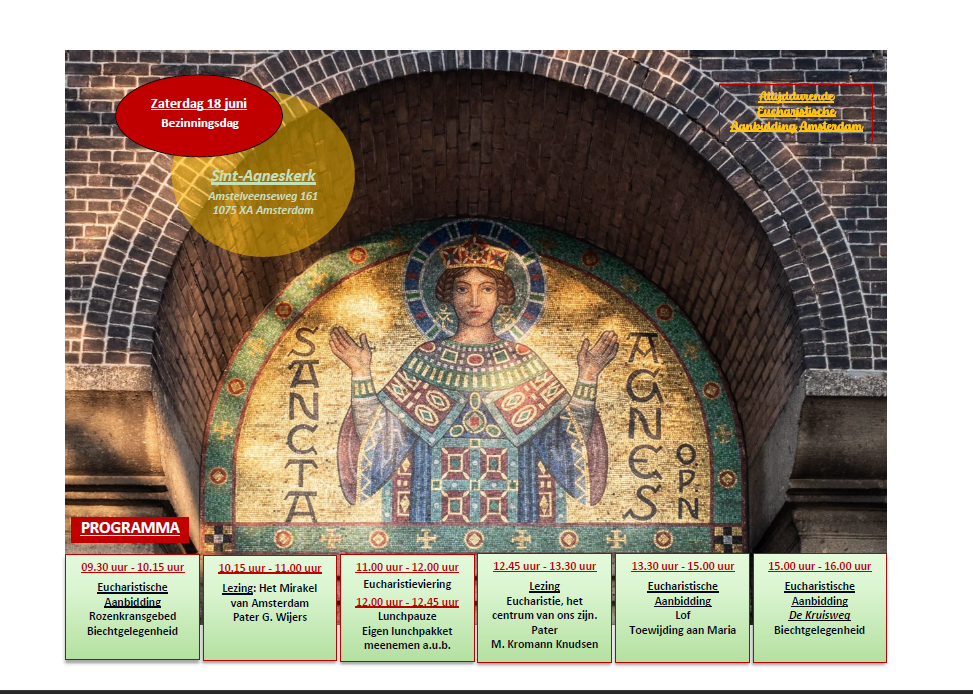Click the address line 'Amstelveenseweg 161'
Image resolution: width=973 pixels, height=694 pixels.
(x=262, y=196)
